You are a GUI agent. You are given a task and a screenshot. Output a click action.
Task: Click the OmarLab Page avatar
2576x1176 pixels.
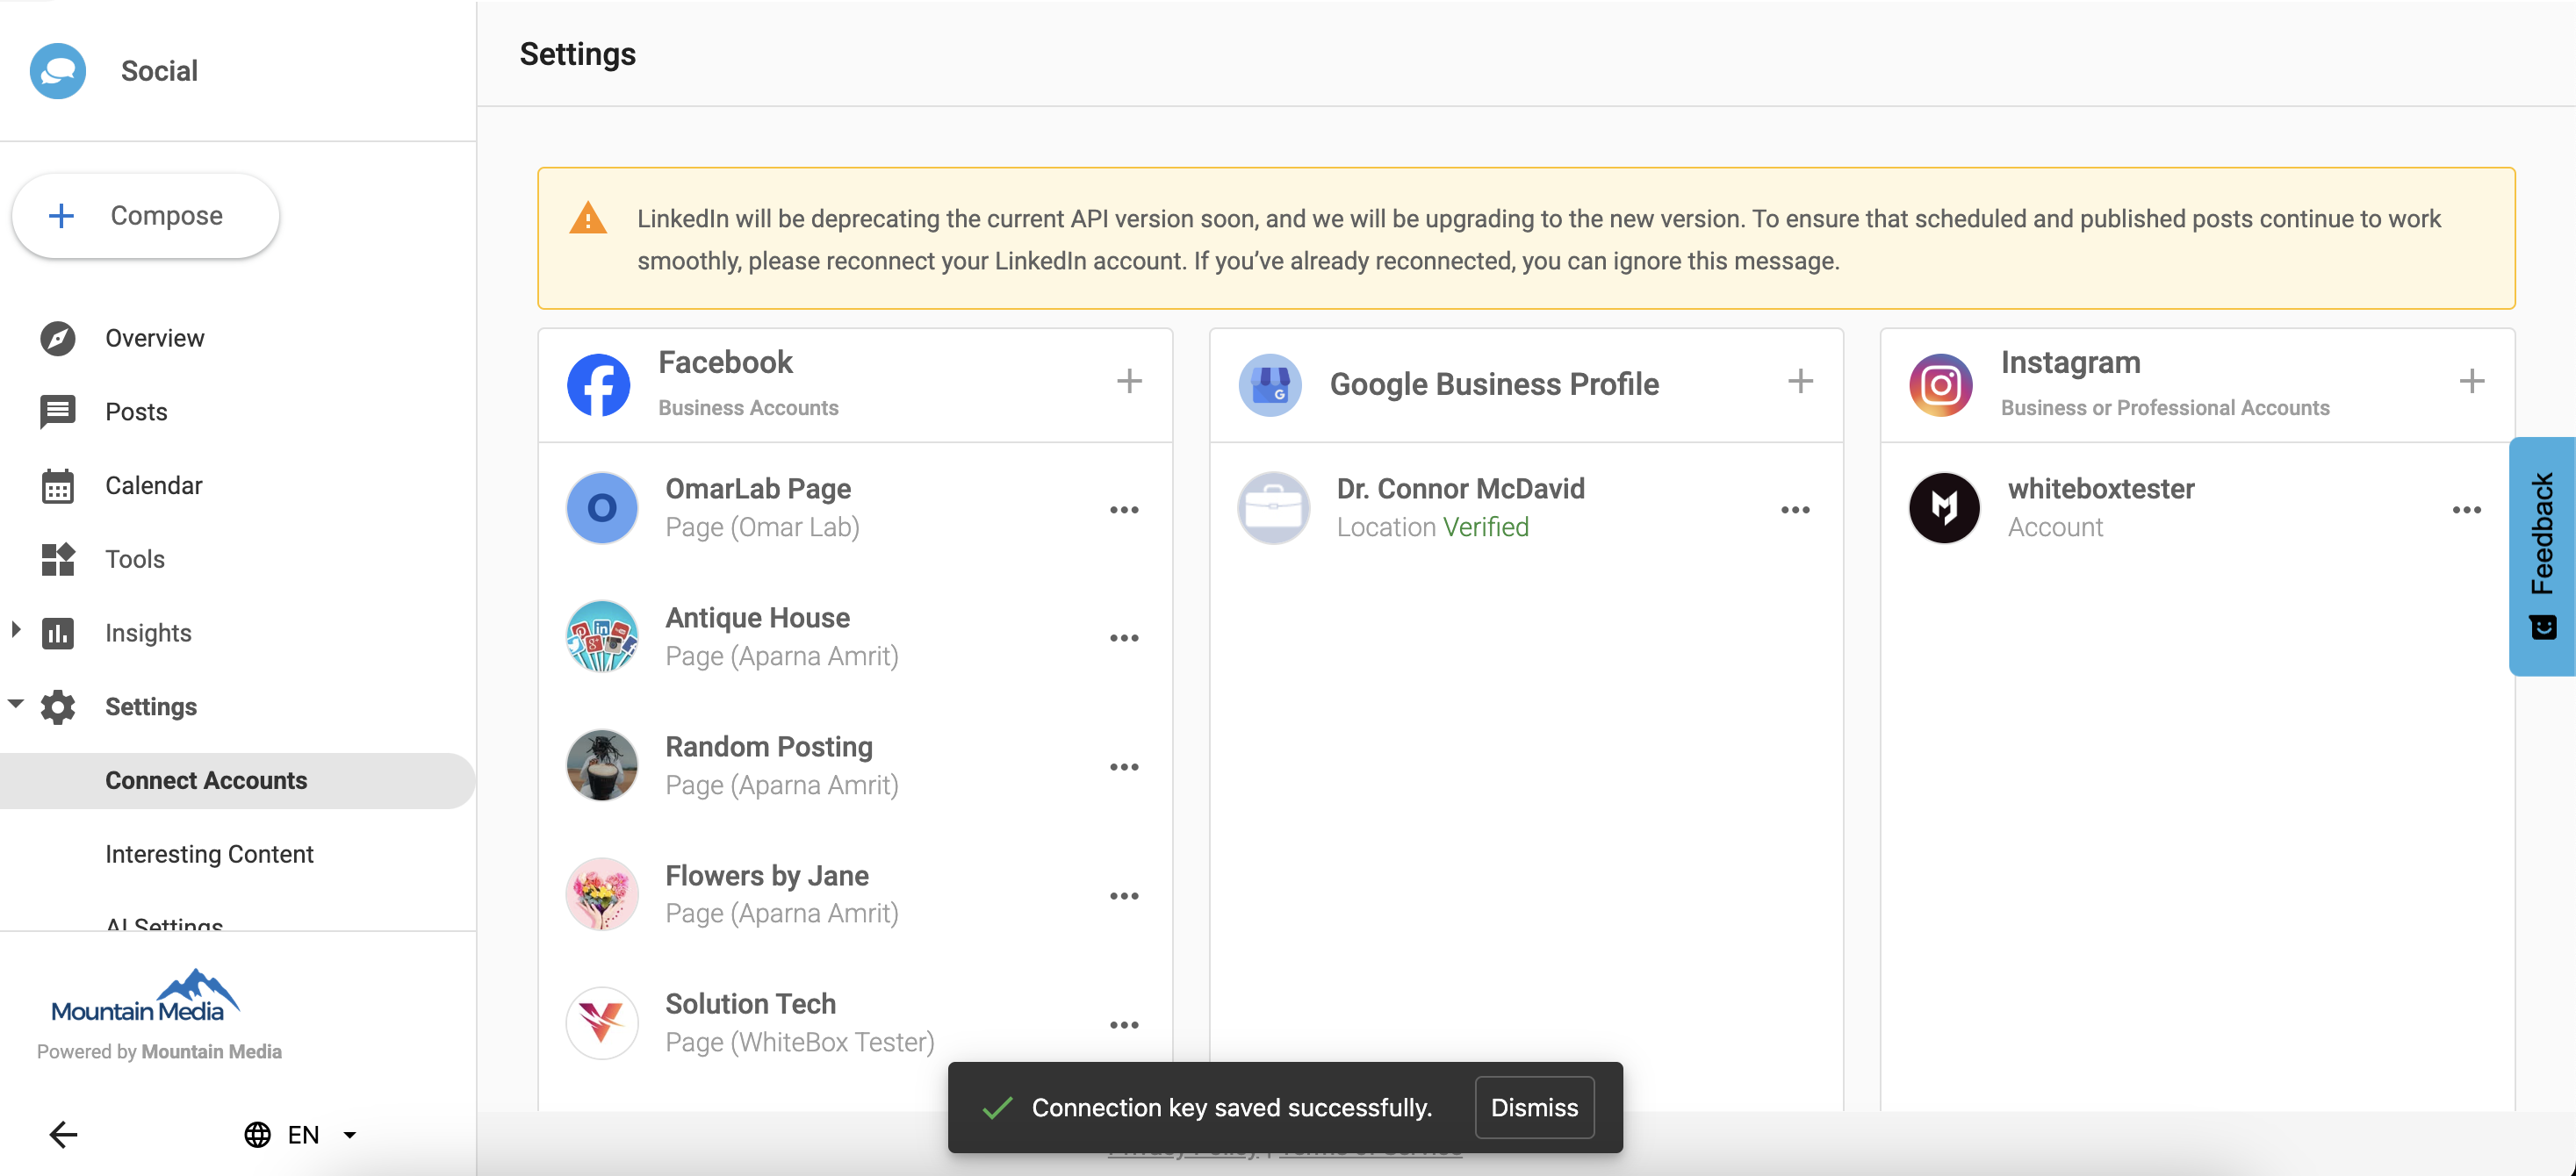[602, 508]
